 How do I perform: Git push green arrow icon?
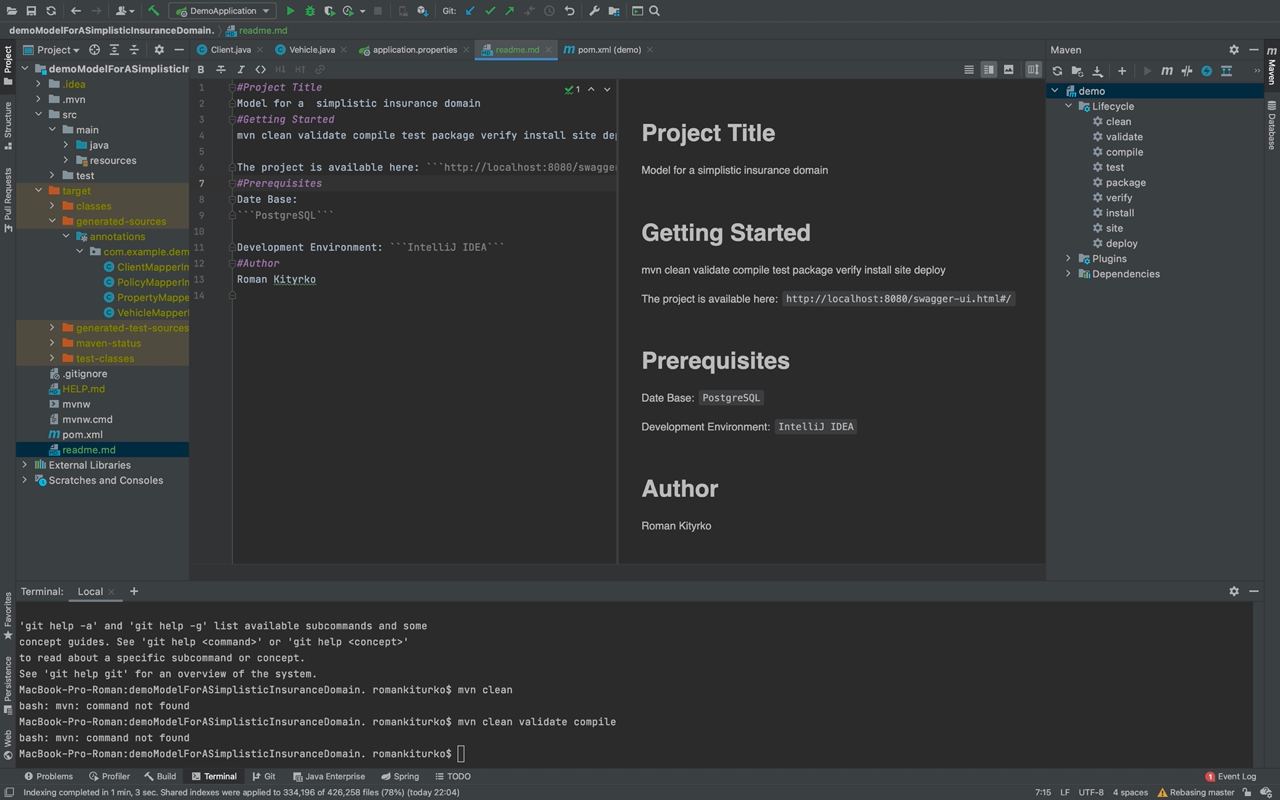510,11
